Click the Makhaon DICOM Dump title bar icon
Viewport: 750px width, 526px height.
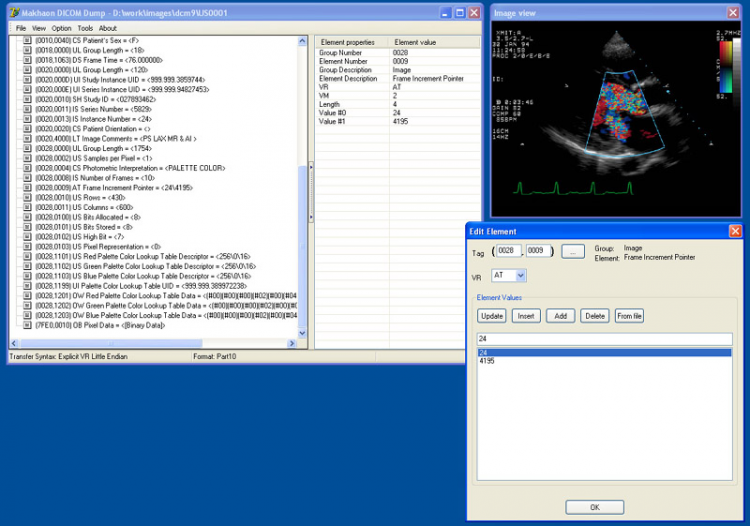click(x=15, y=13)
